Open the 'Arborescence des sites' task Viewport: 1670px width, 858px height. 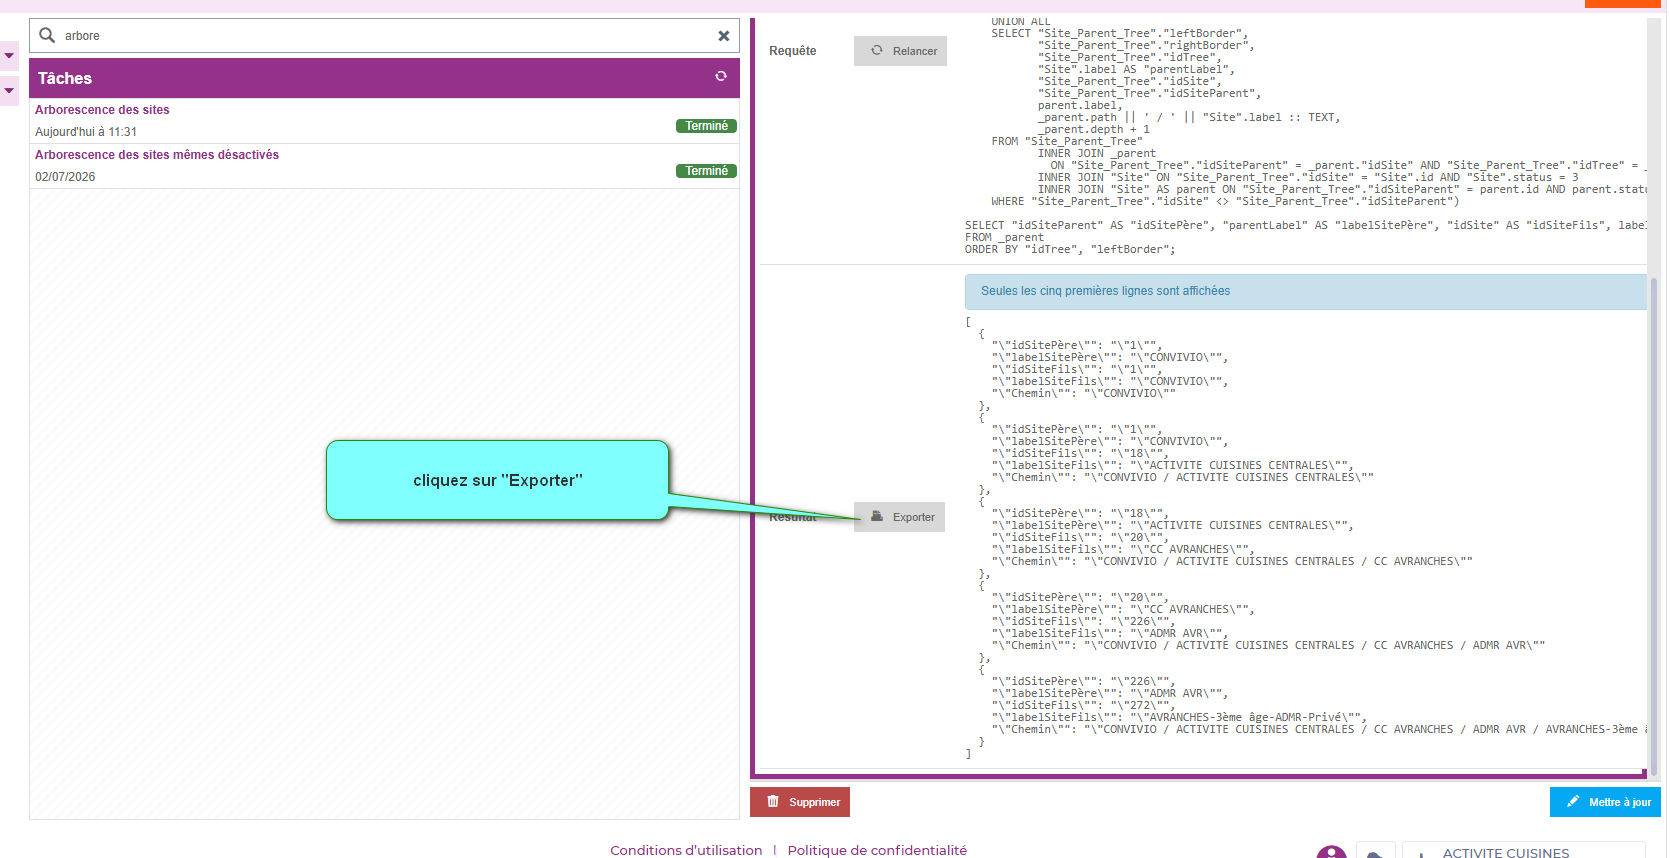(x=102, y=110)
